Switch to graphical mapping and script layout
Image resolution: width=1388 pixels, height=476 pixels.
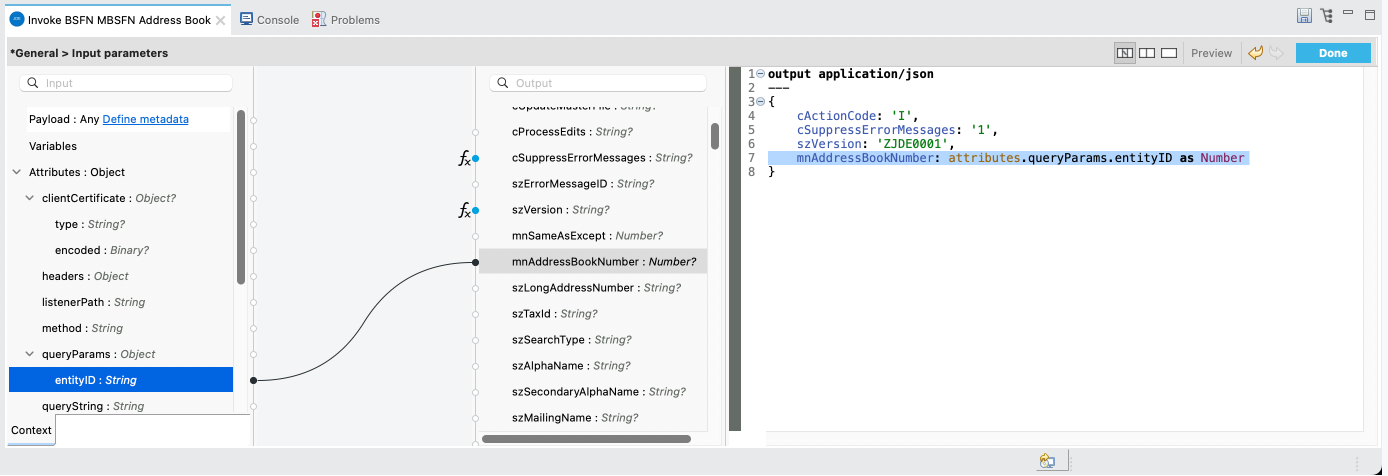point(1125,53)
